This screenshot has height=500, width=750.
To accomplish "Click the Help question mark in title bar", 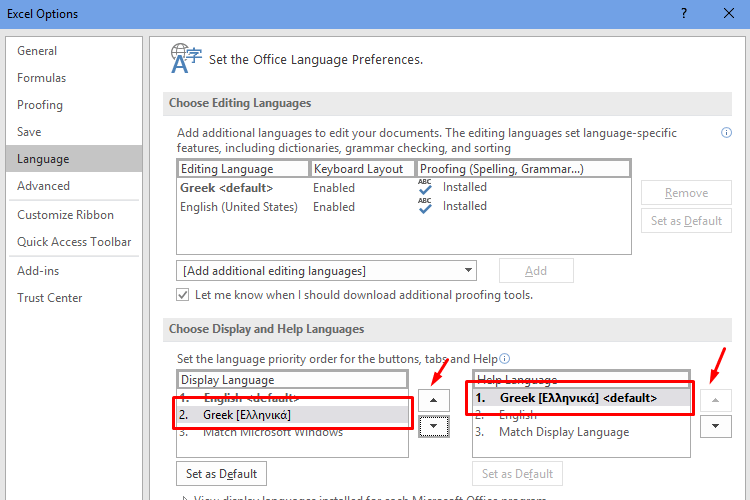I will point(684,13).
